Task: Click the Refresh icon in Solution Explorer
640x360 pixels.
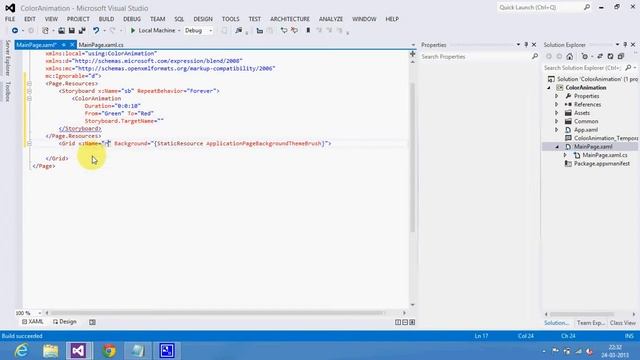Action: pos(610,56)
